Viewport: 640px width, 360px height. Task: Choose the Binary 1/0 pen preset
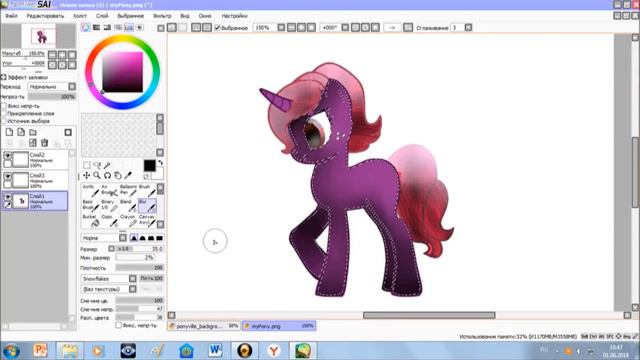tap(109, 206)
